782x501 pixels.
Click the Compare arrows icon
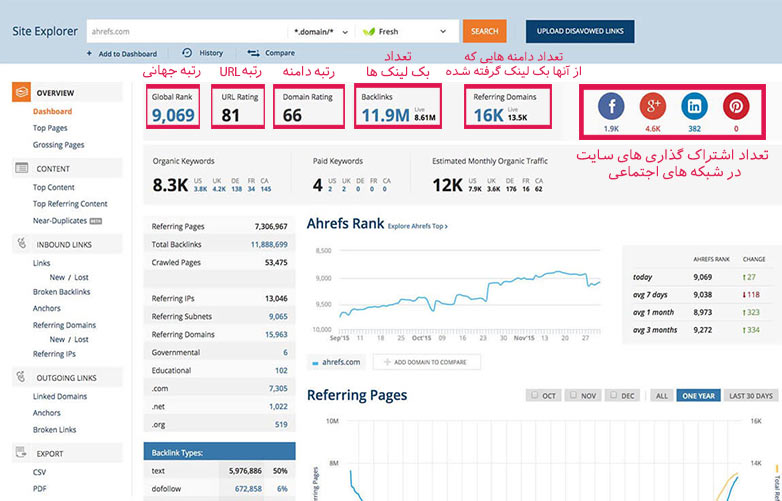click(253, 53)
